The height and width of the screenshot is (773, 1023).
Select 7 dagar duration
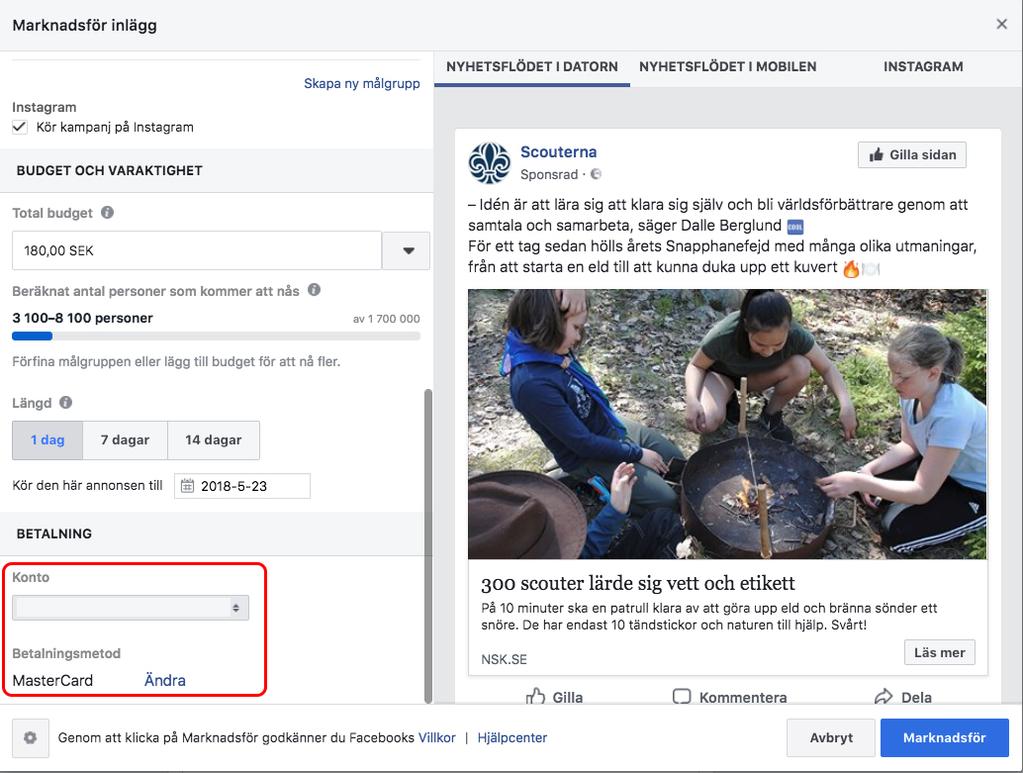[125, 440]
